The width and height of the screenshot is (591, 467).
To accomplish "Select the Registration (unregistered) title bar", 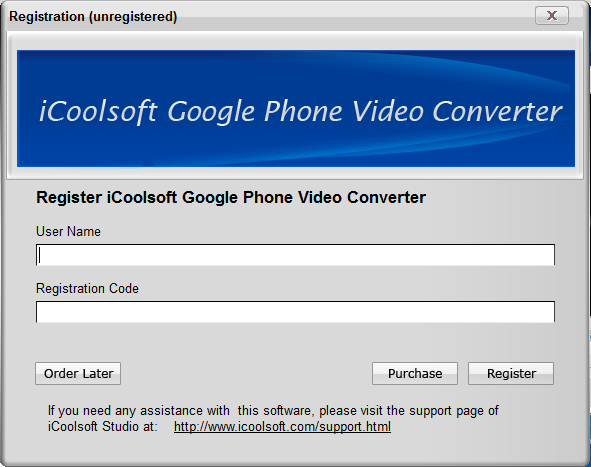I will click(x=264, y=16).
